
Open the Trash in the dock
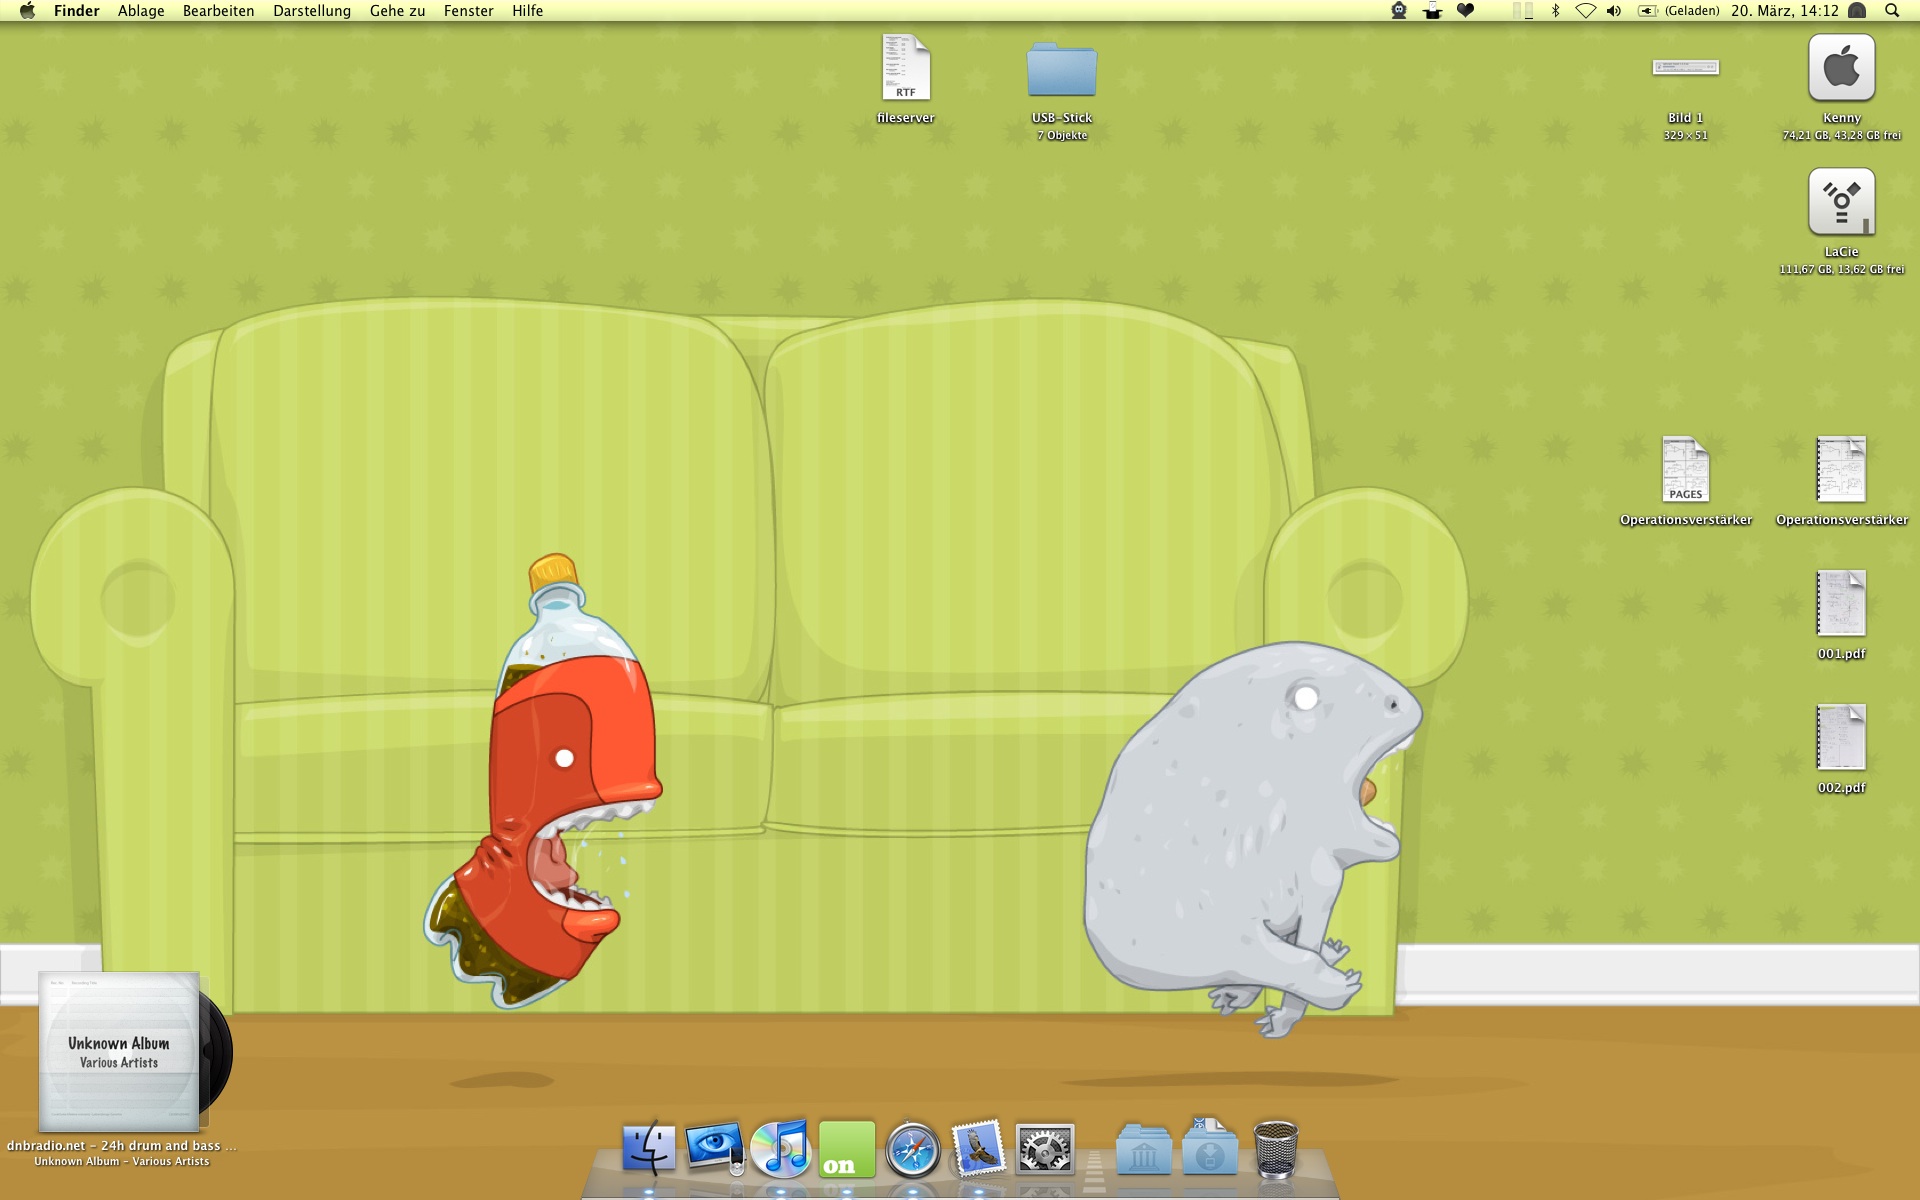[x=1276, y=1149]
